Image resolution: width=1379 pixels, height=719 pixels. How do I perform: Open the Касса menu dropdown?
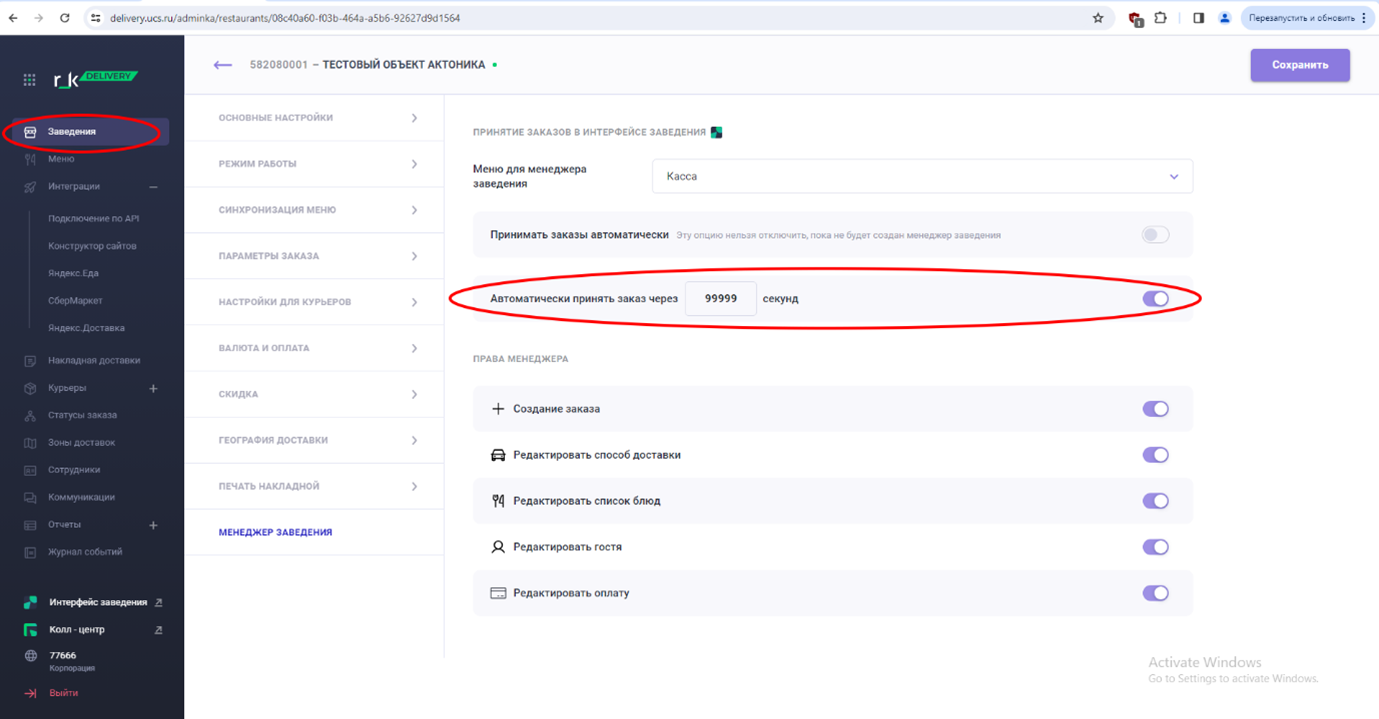tap(921, 177)
